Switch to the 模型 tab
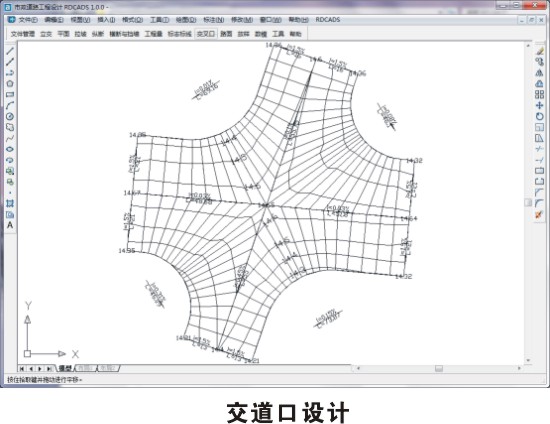Viewport: 550px width, 424px height. [65, 368]
